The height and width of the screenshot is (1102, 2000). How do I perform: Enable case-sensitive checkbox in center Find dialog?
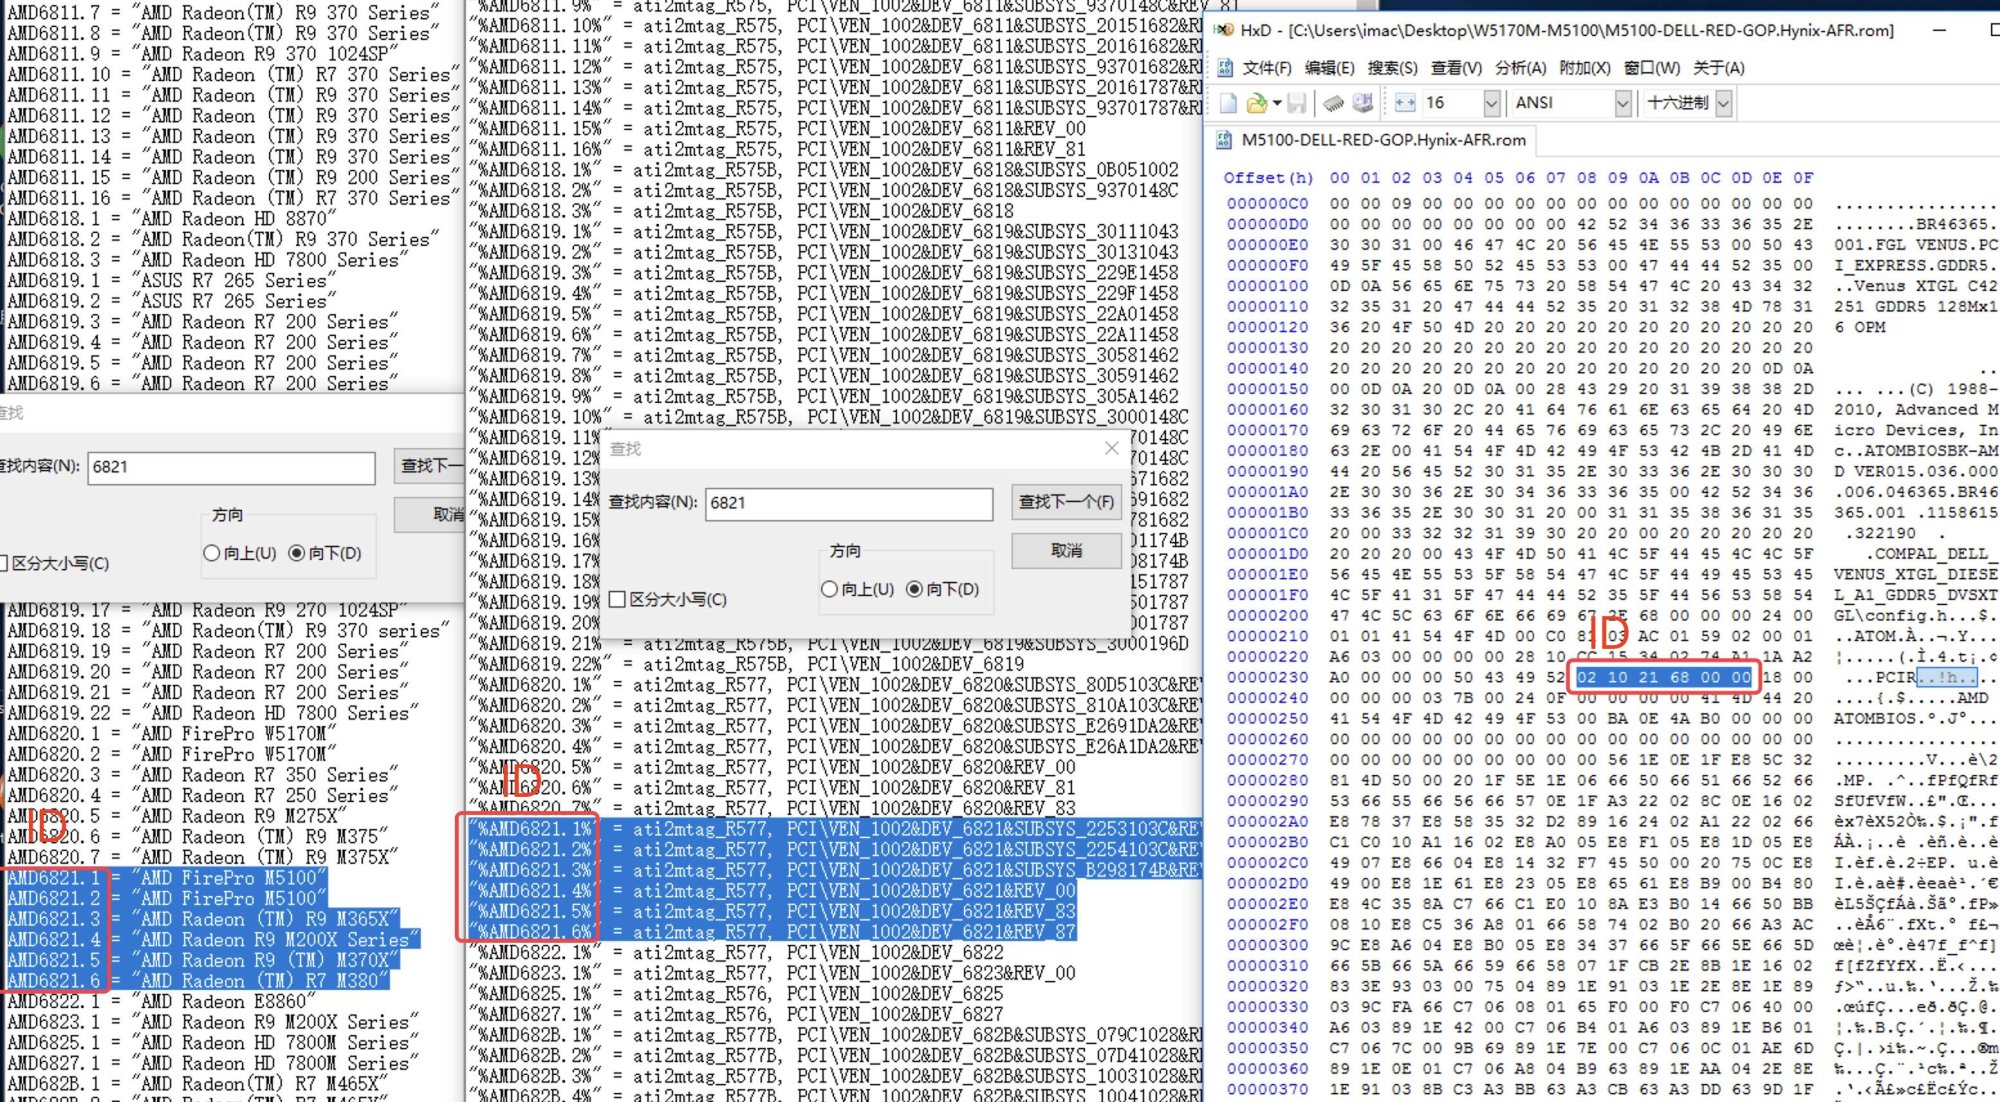(x=617, y=599)
